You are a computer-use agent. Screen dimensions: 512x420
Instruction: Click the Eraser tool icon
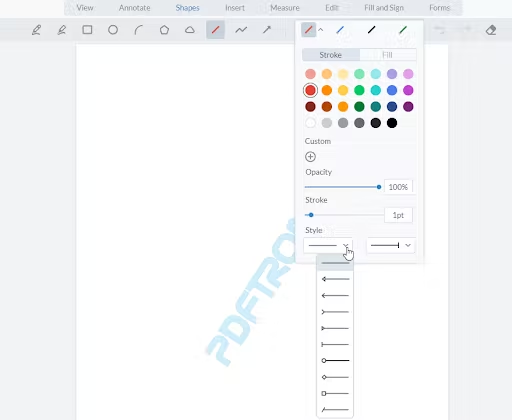click(x=491, y=30)
